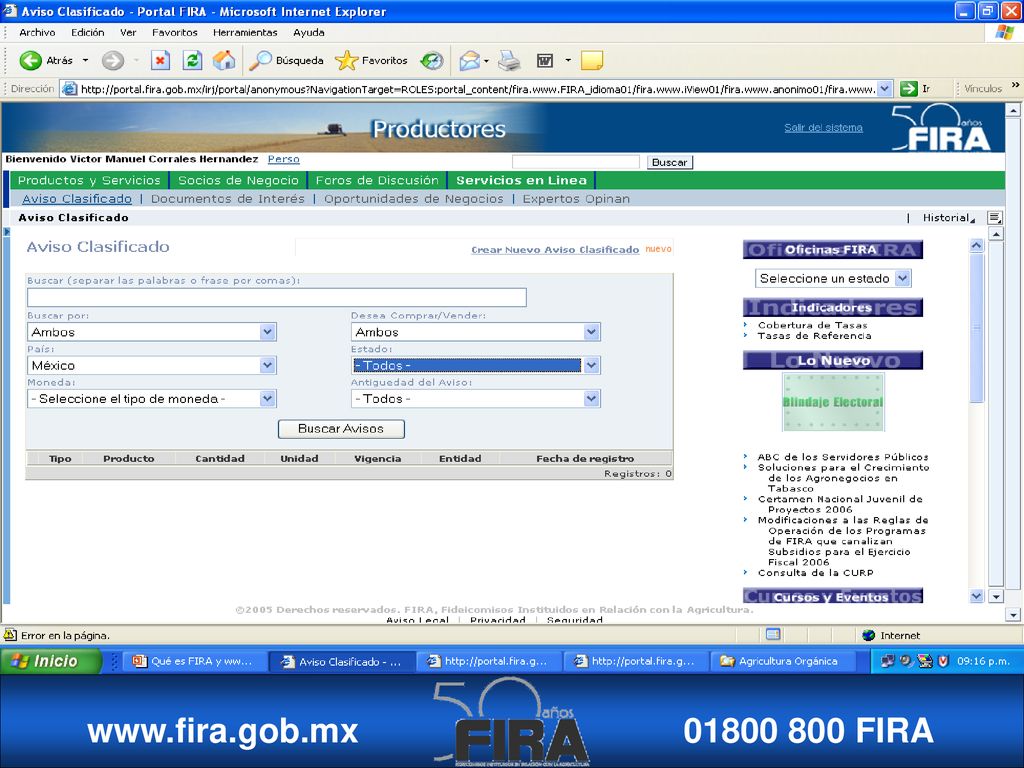The image size is (1024, 768).
Task: Open Consulta de la CURP link
Action: tap(815, 573)
